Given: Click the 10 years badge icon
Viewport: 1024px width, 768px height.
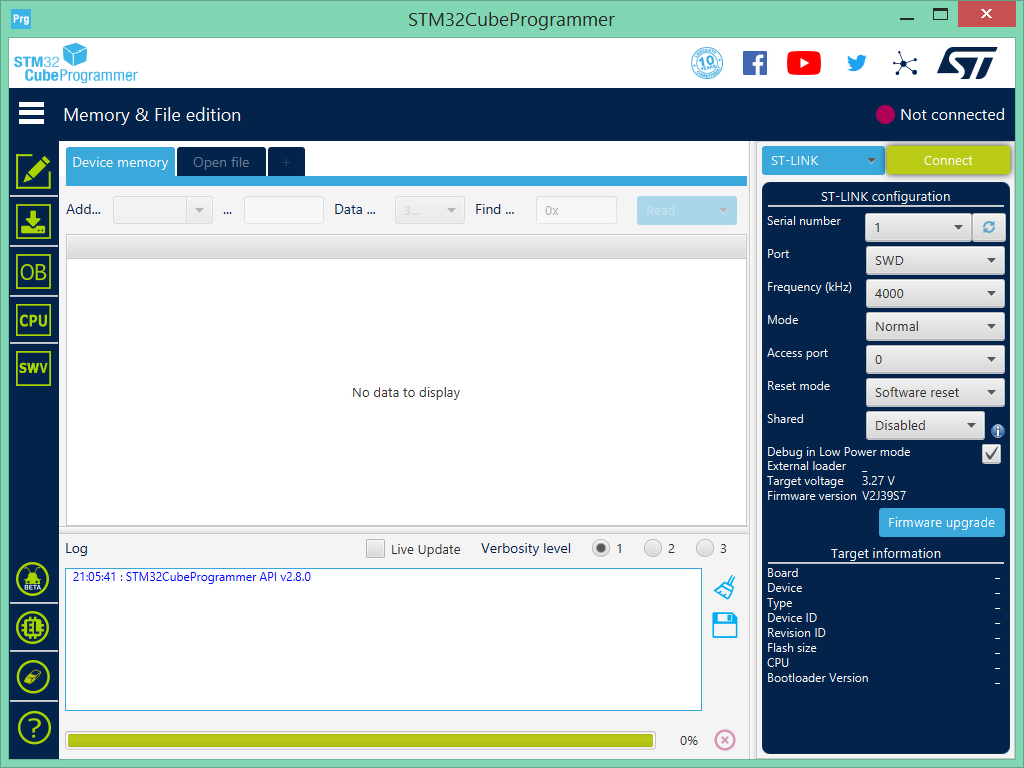Looking at the screenshot, I should click(707, 63).
